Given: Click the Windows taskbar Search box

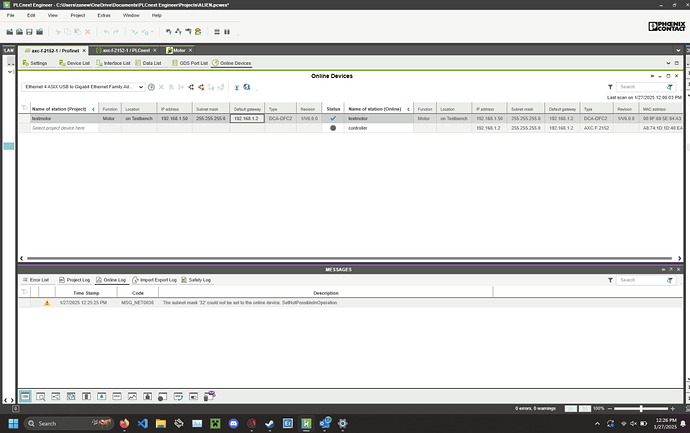Looking at the screenshot, I should click(x=58, y=423).
